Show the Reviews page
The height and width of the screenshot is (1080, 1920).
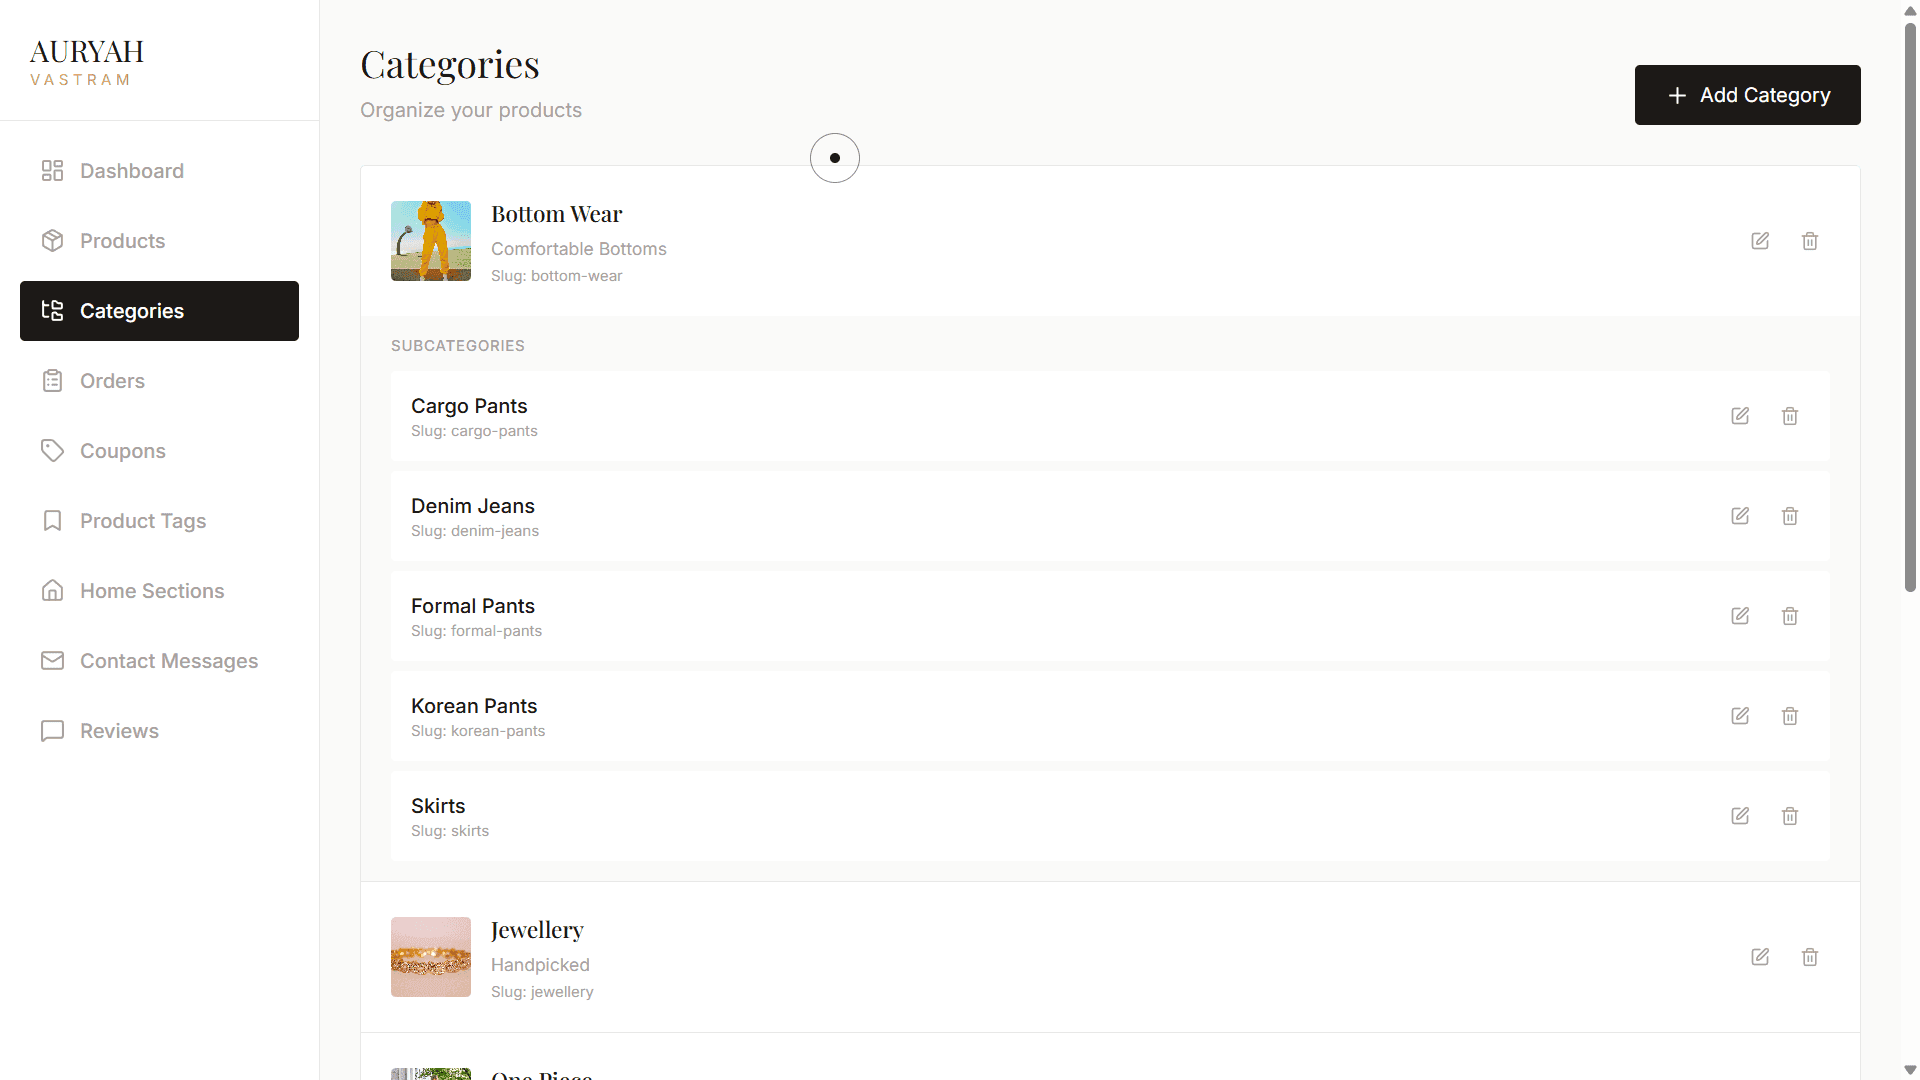tap(159, 731)
